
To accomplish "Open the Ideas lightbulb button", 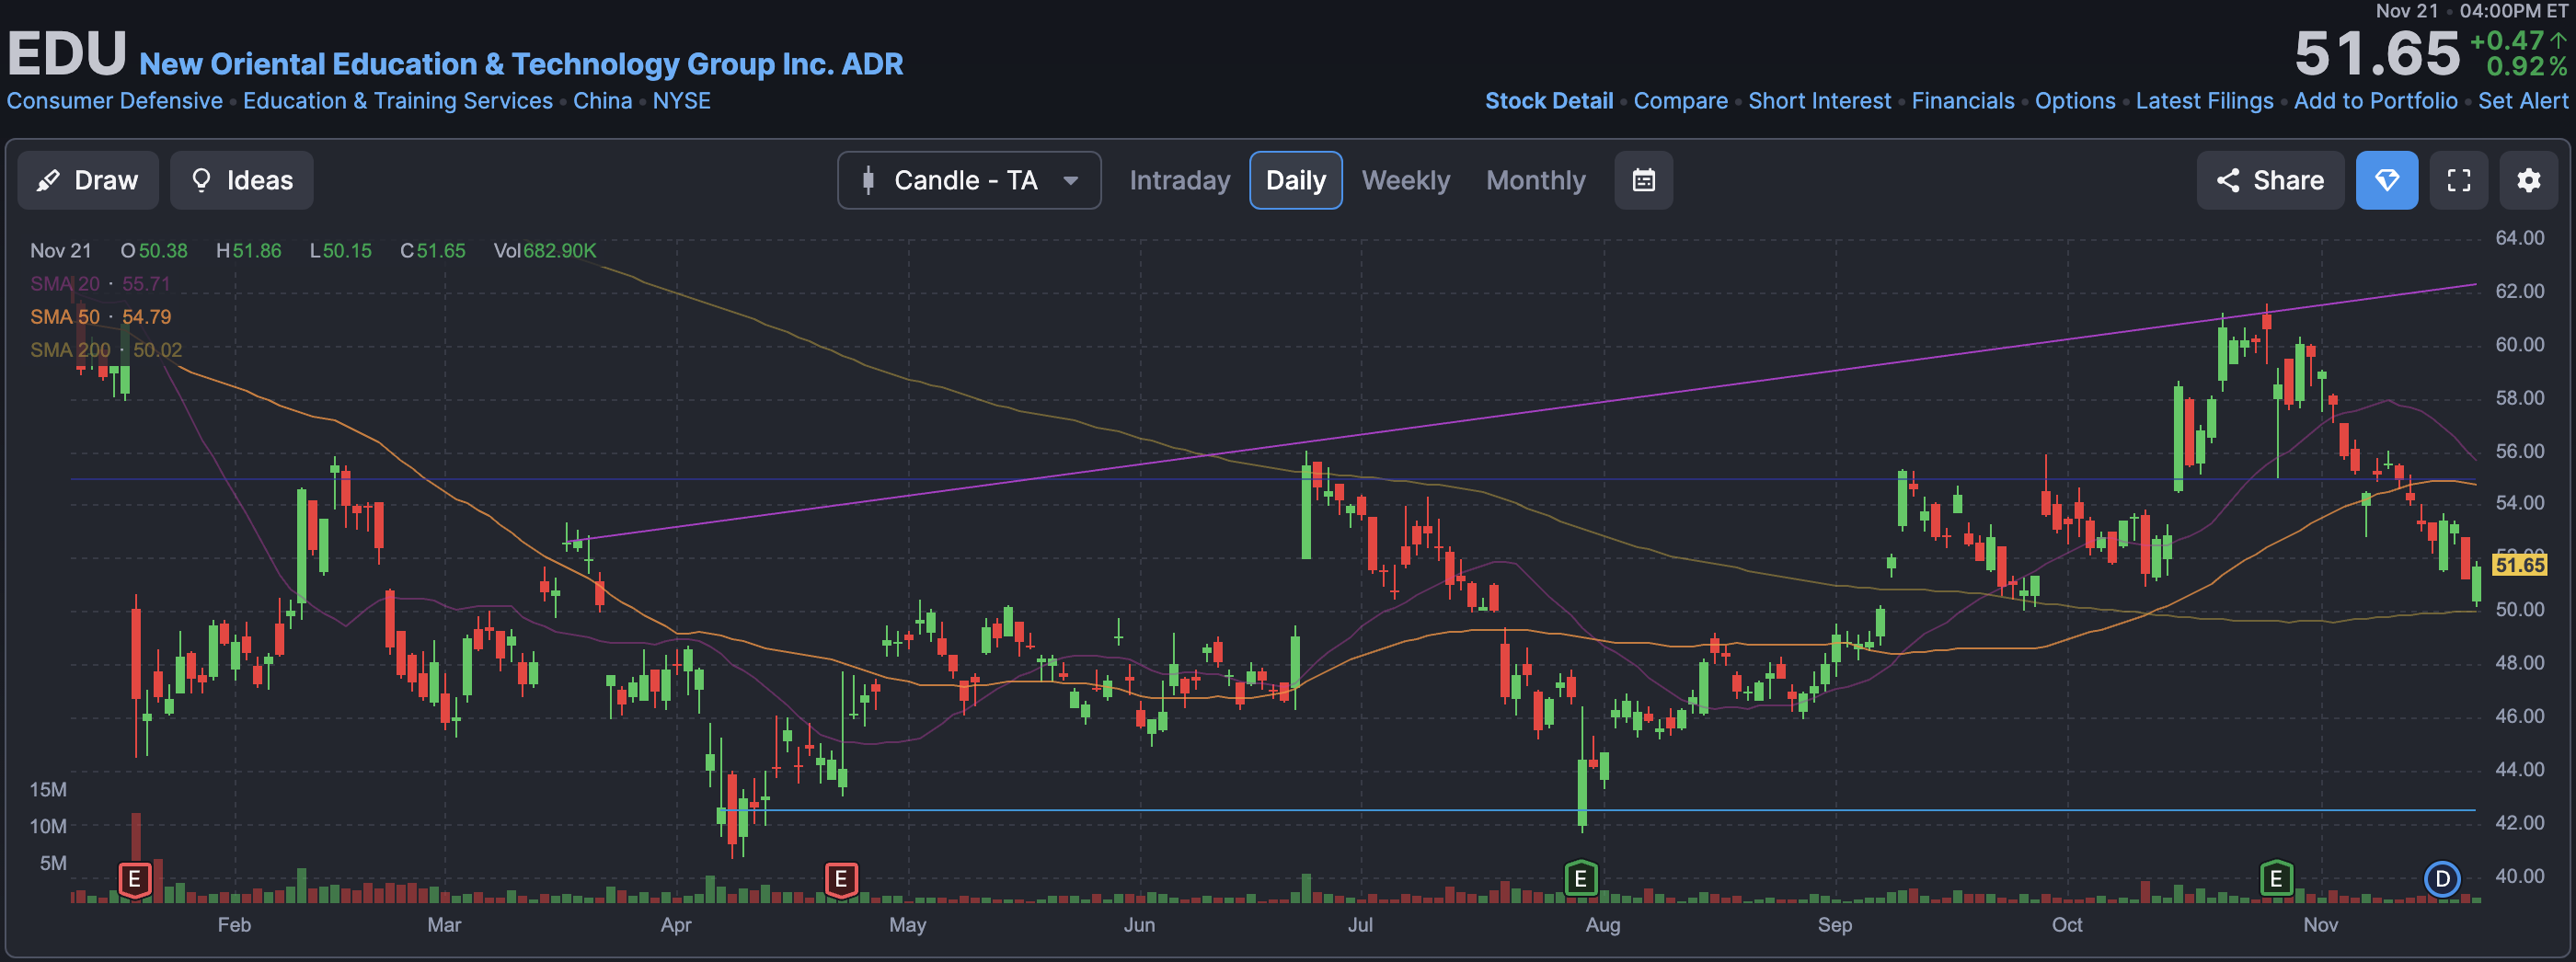I will pos(241,180).
